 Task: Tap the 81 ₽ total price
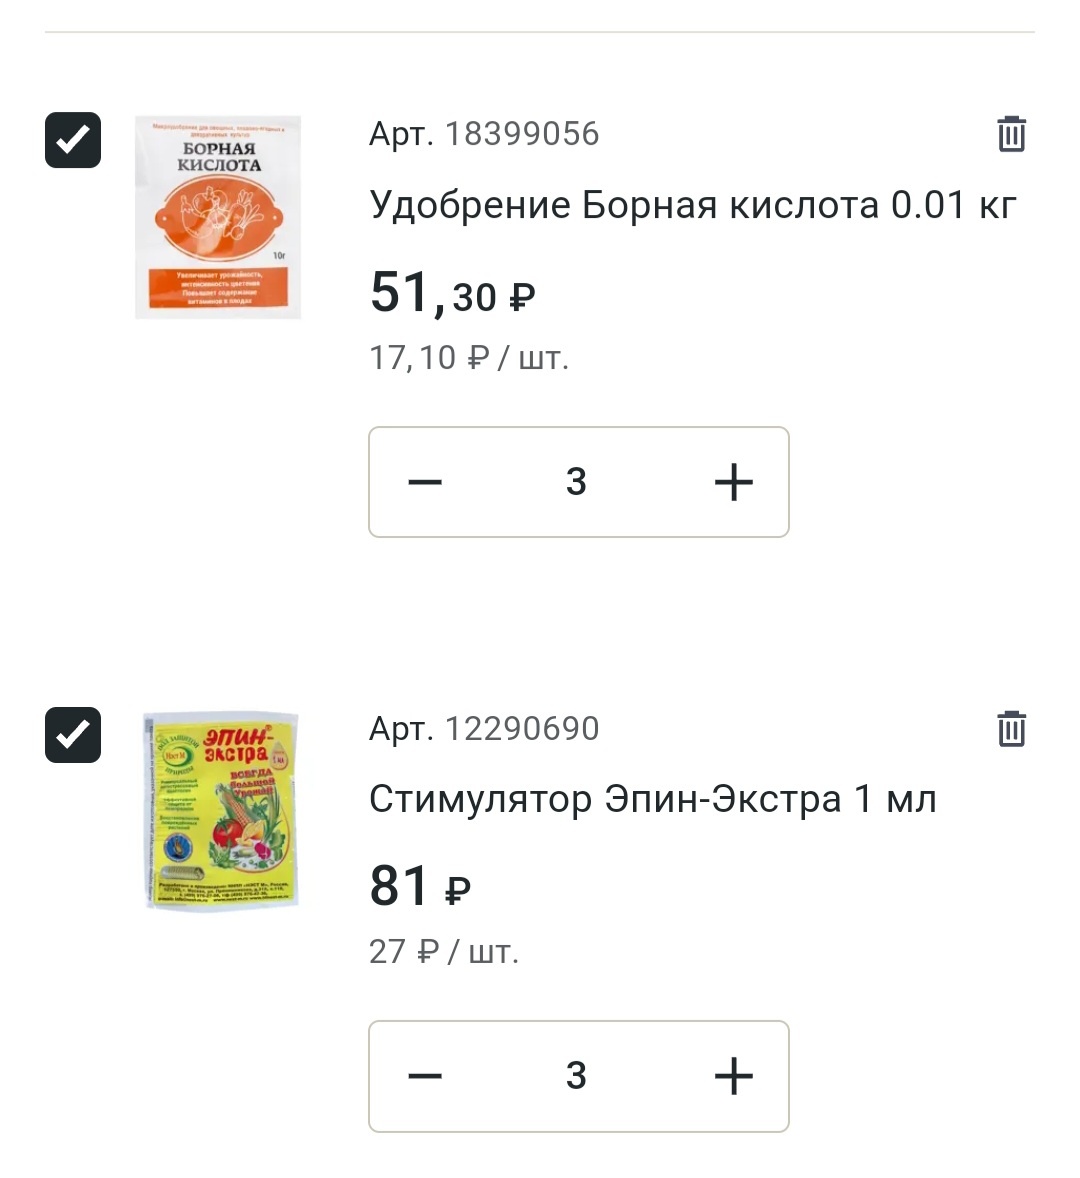420,887
